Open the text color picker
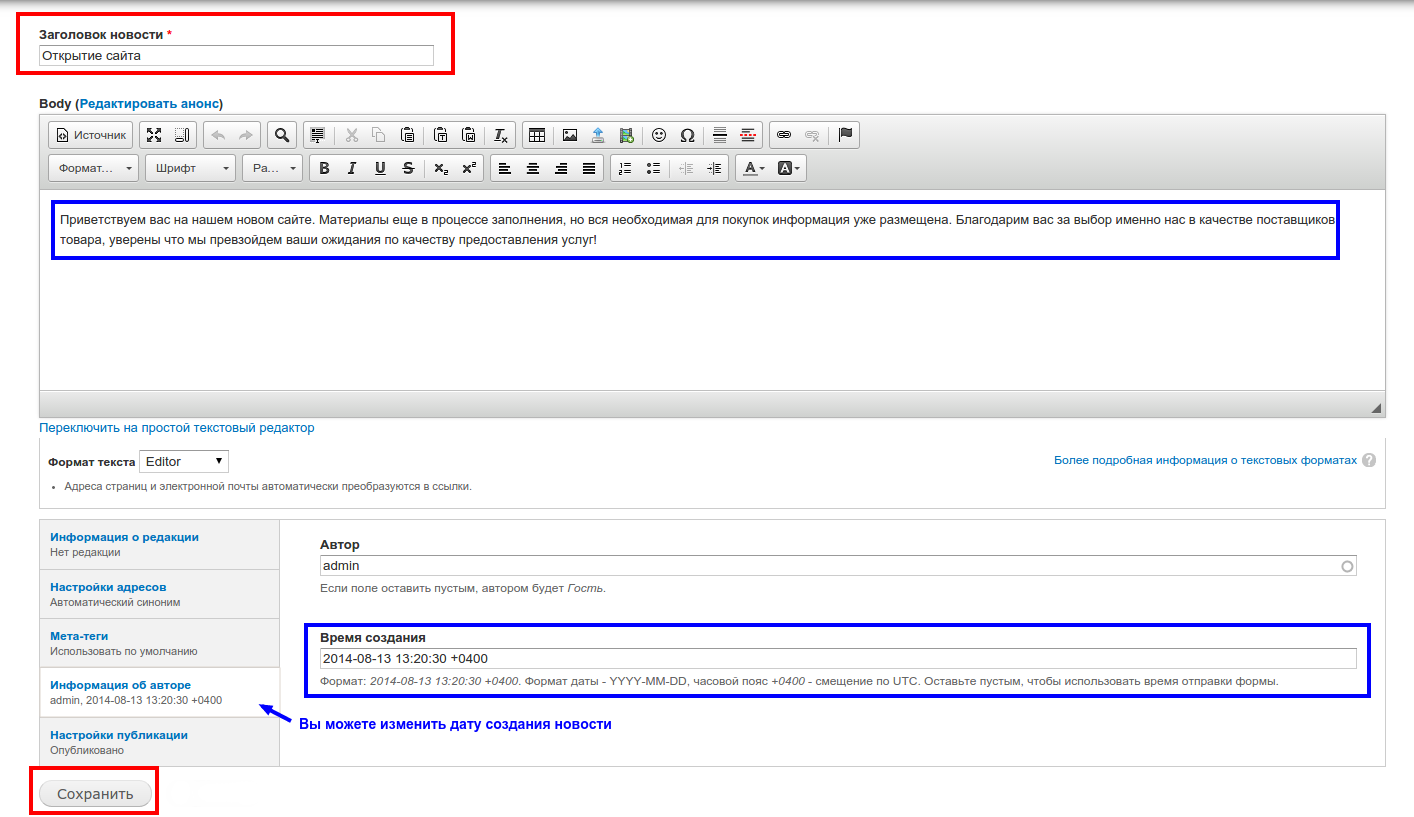The image size is (1414, 817). pyautogui.click(x=753, y=169)
